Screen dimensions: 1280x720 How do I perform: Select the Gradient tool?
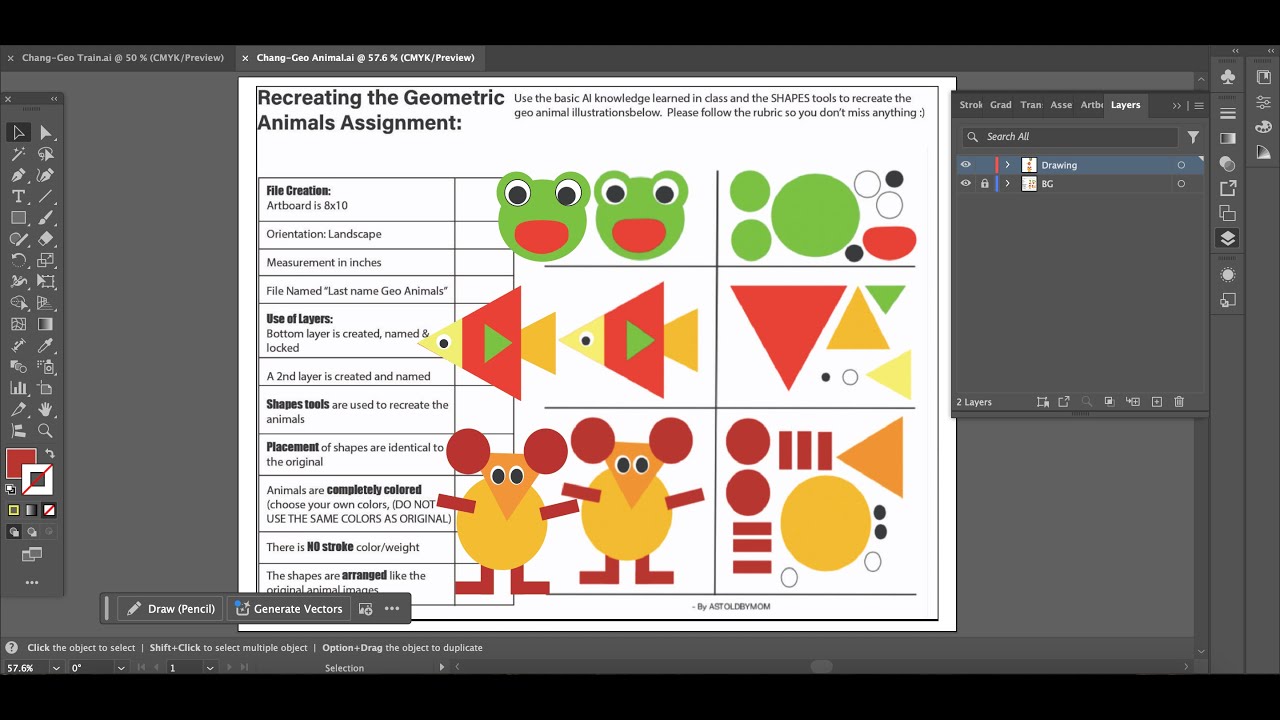pos(45,324)
